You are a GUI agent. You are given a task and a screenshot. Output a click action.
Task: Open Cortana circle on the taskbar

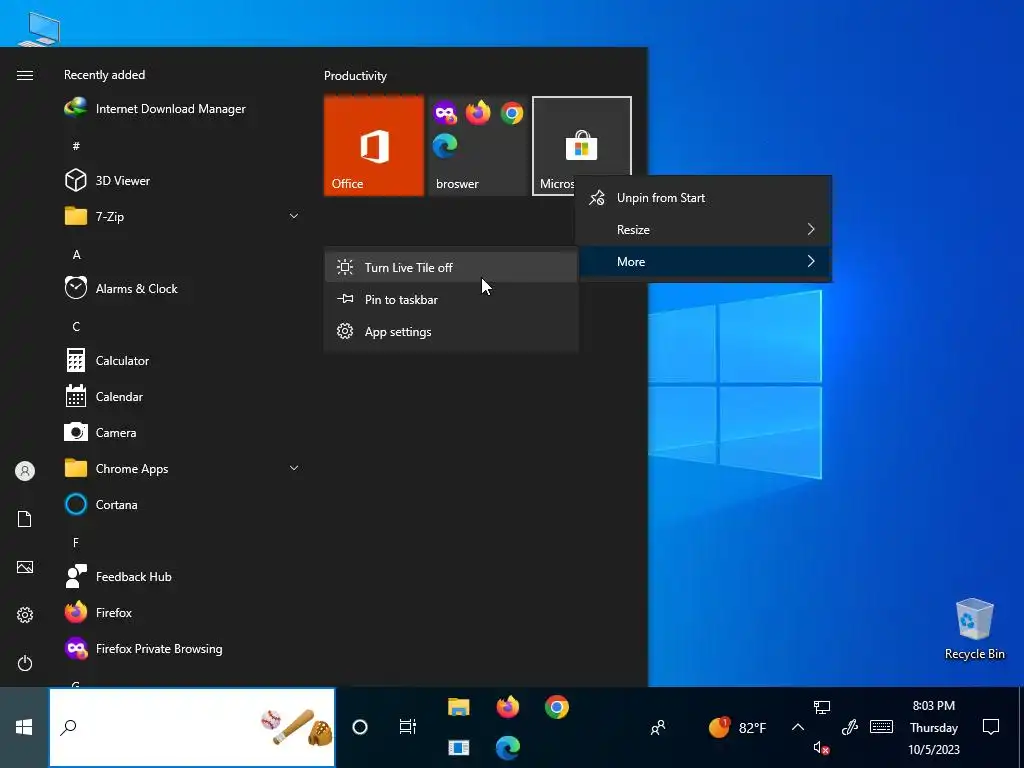[x=360, y=727]
